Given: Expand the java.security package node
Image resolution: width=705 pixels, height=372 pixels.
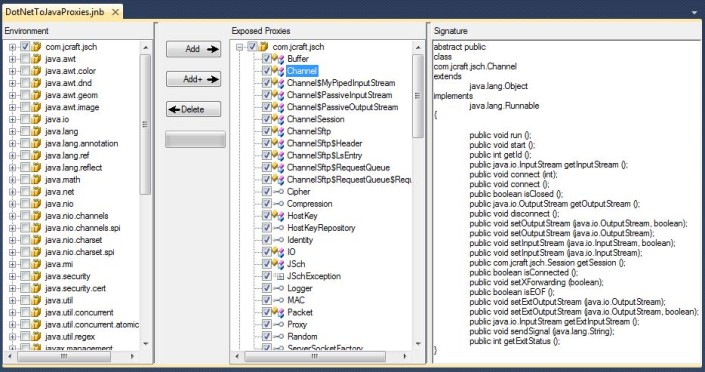Looking at the screenshot, I should click(13, 276).
